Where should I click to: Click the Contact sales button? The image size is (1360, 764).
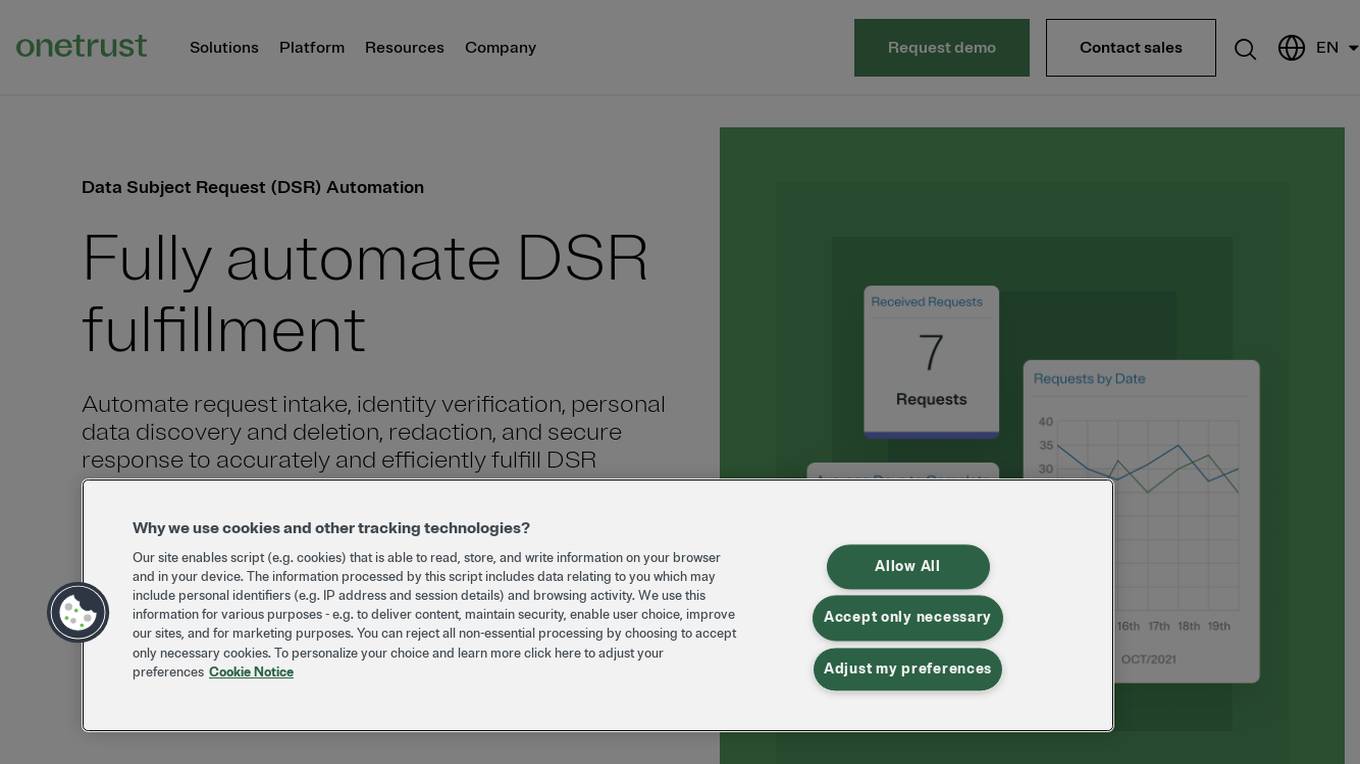[1131, 48]
